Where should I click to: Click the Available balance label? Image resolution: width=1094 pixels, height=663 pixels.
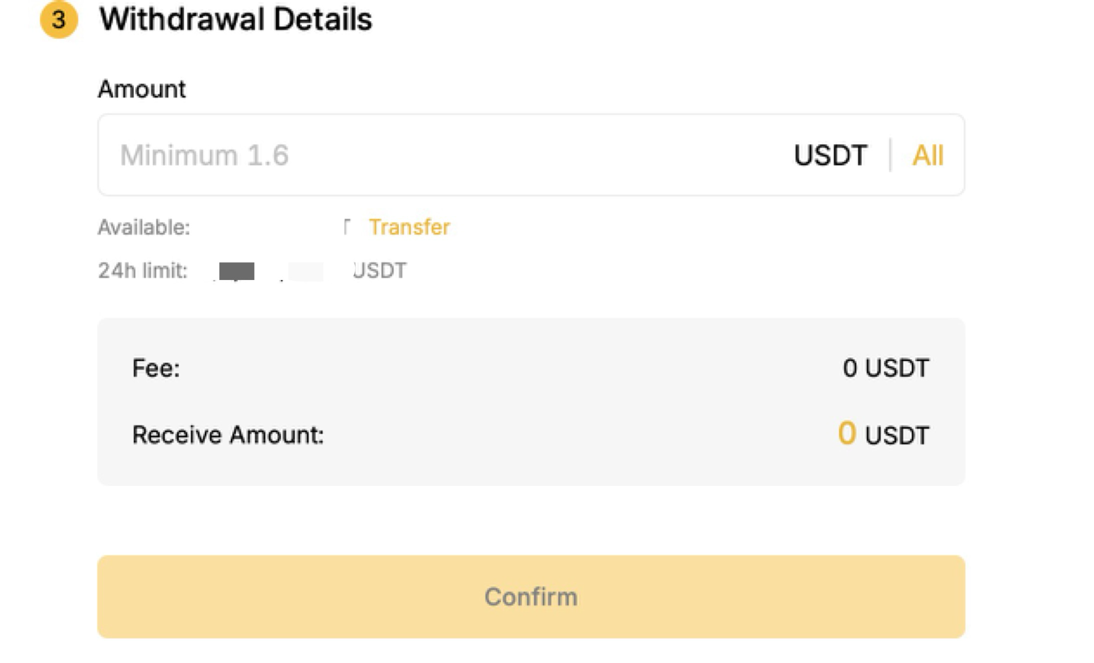[x=143, y=227]
